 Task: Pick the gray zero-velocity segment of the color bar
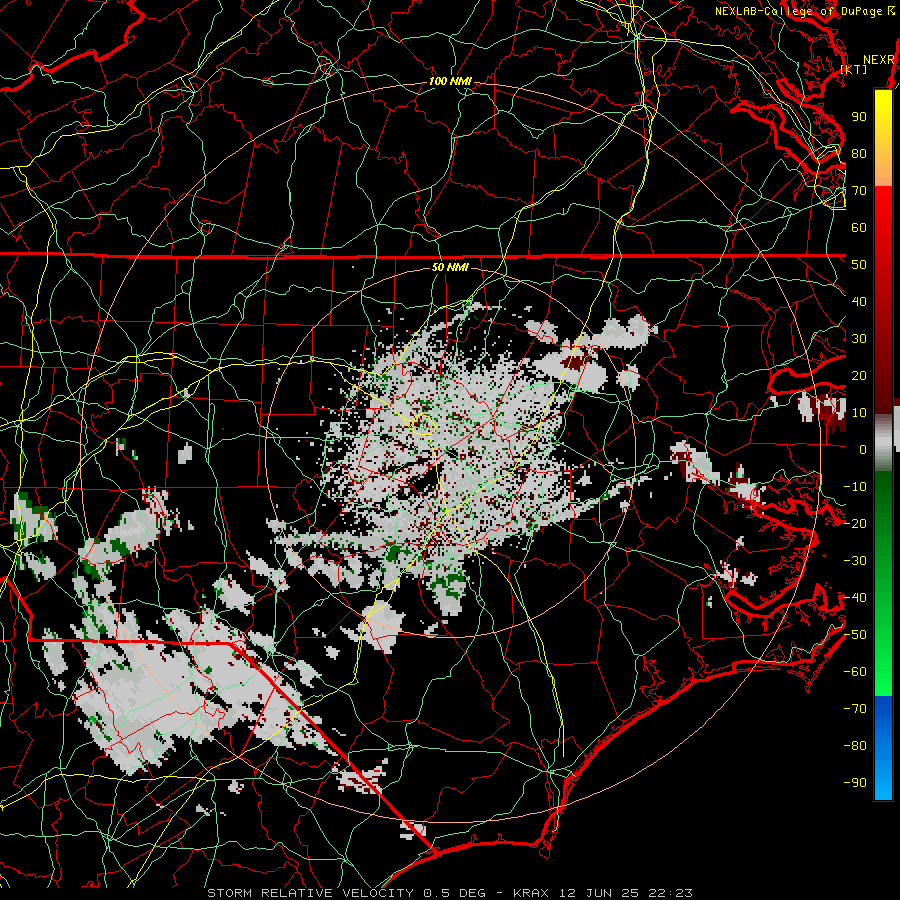(x=883, y=443)
